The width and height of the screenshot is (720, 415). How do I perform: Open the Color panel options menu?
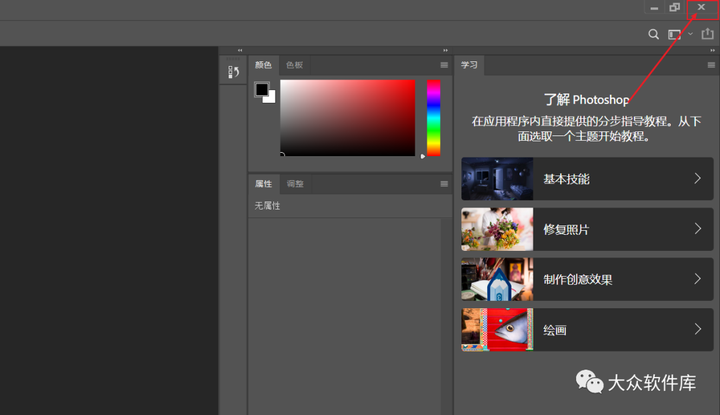coord(444,65)
